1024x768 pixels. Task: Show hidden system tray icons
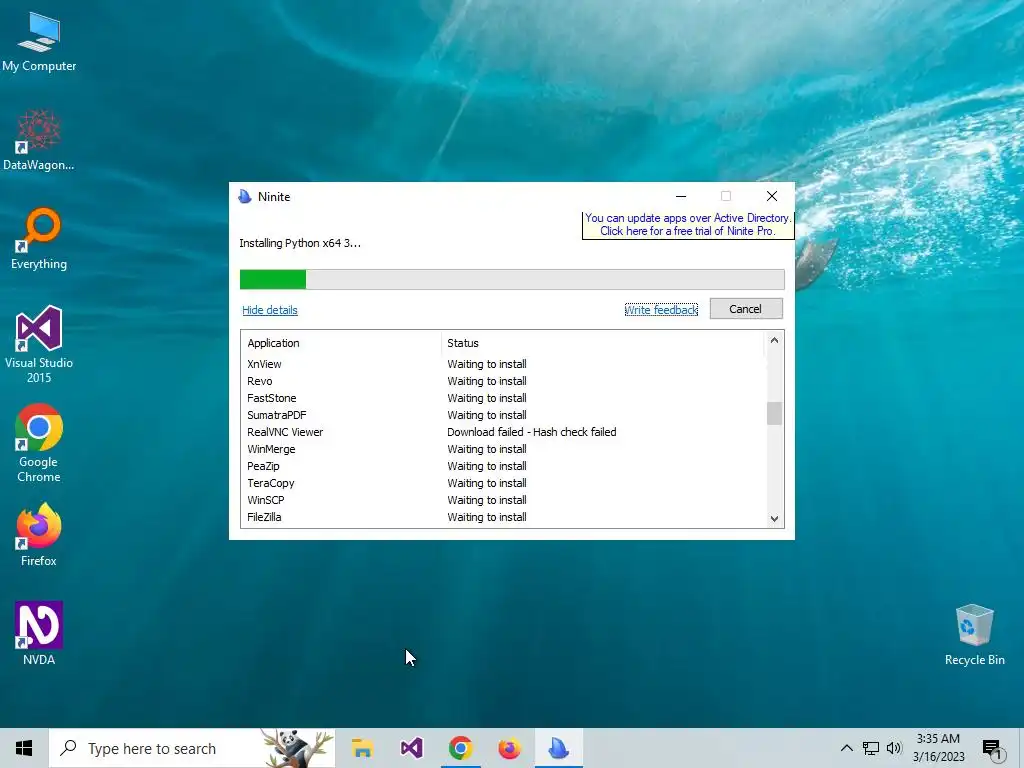pos(846,748)
